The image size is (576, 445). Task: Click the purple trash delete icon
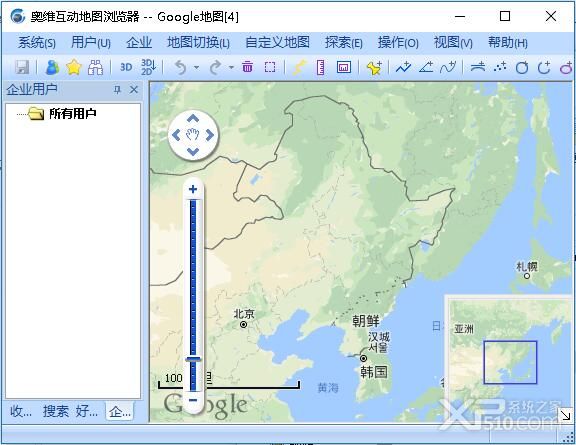pyautogui.click(x=248, y=67)
